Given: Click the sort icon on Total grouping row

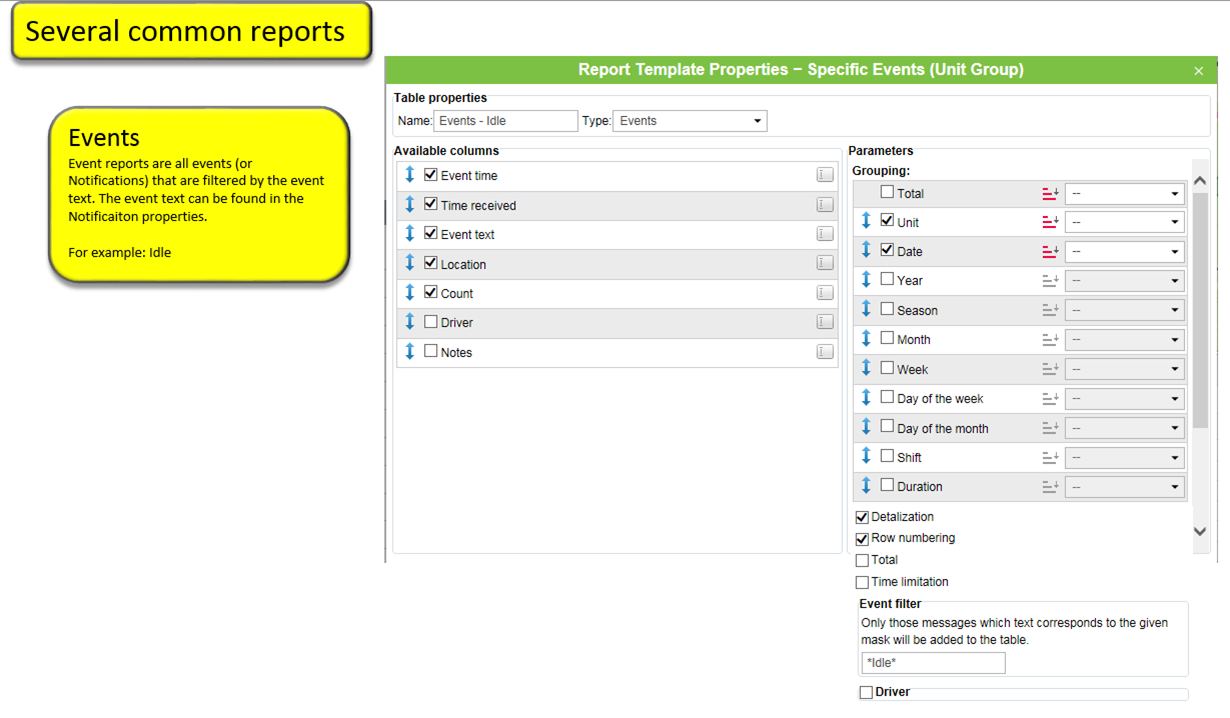Looking at the screenshot, I should (x=1049, y=193).
